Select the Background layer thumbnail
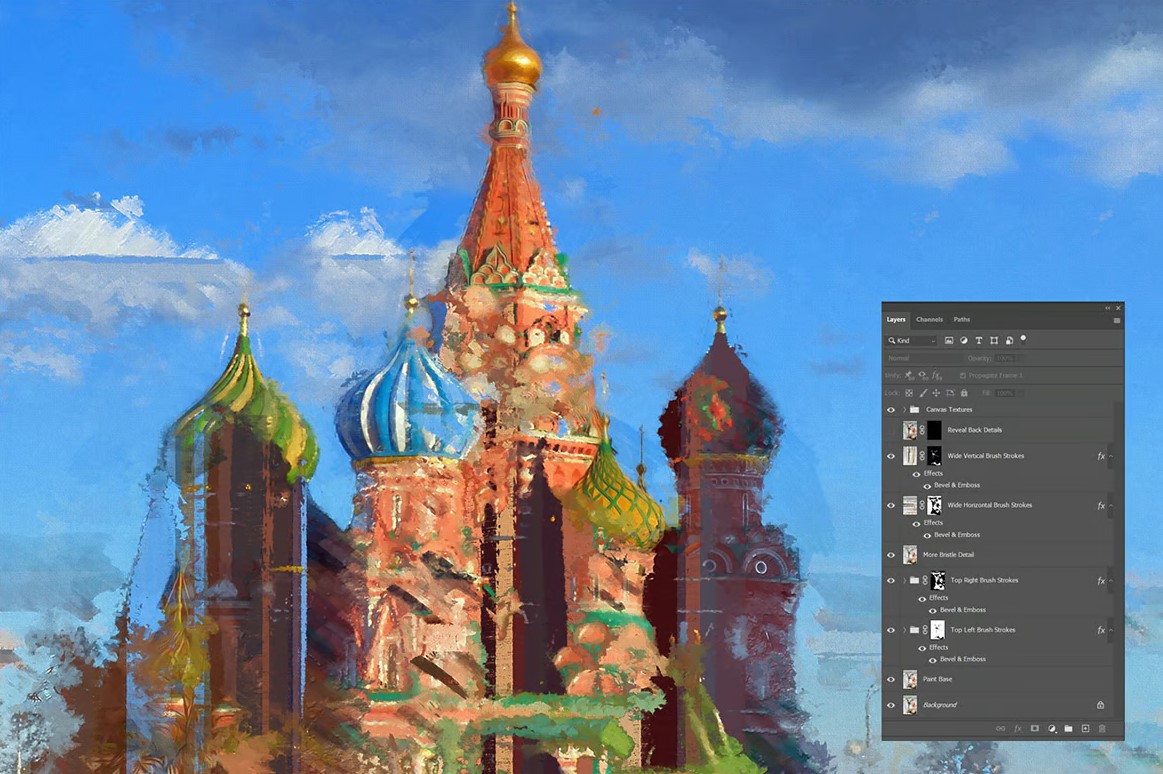The width and height of the screenshot is (1163, 774). tap(910, 705)
